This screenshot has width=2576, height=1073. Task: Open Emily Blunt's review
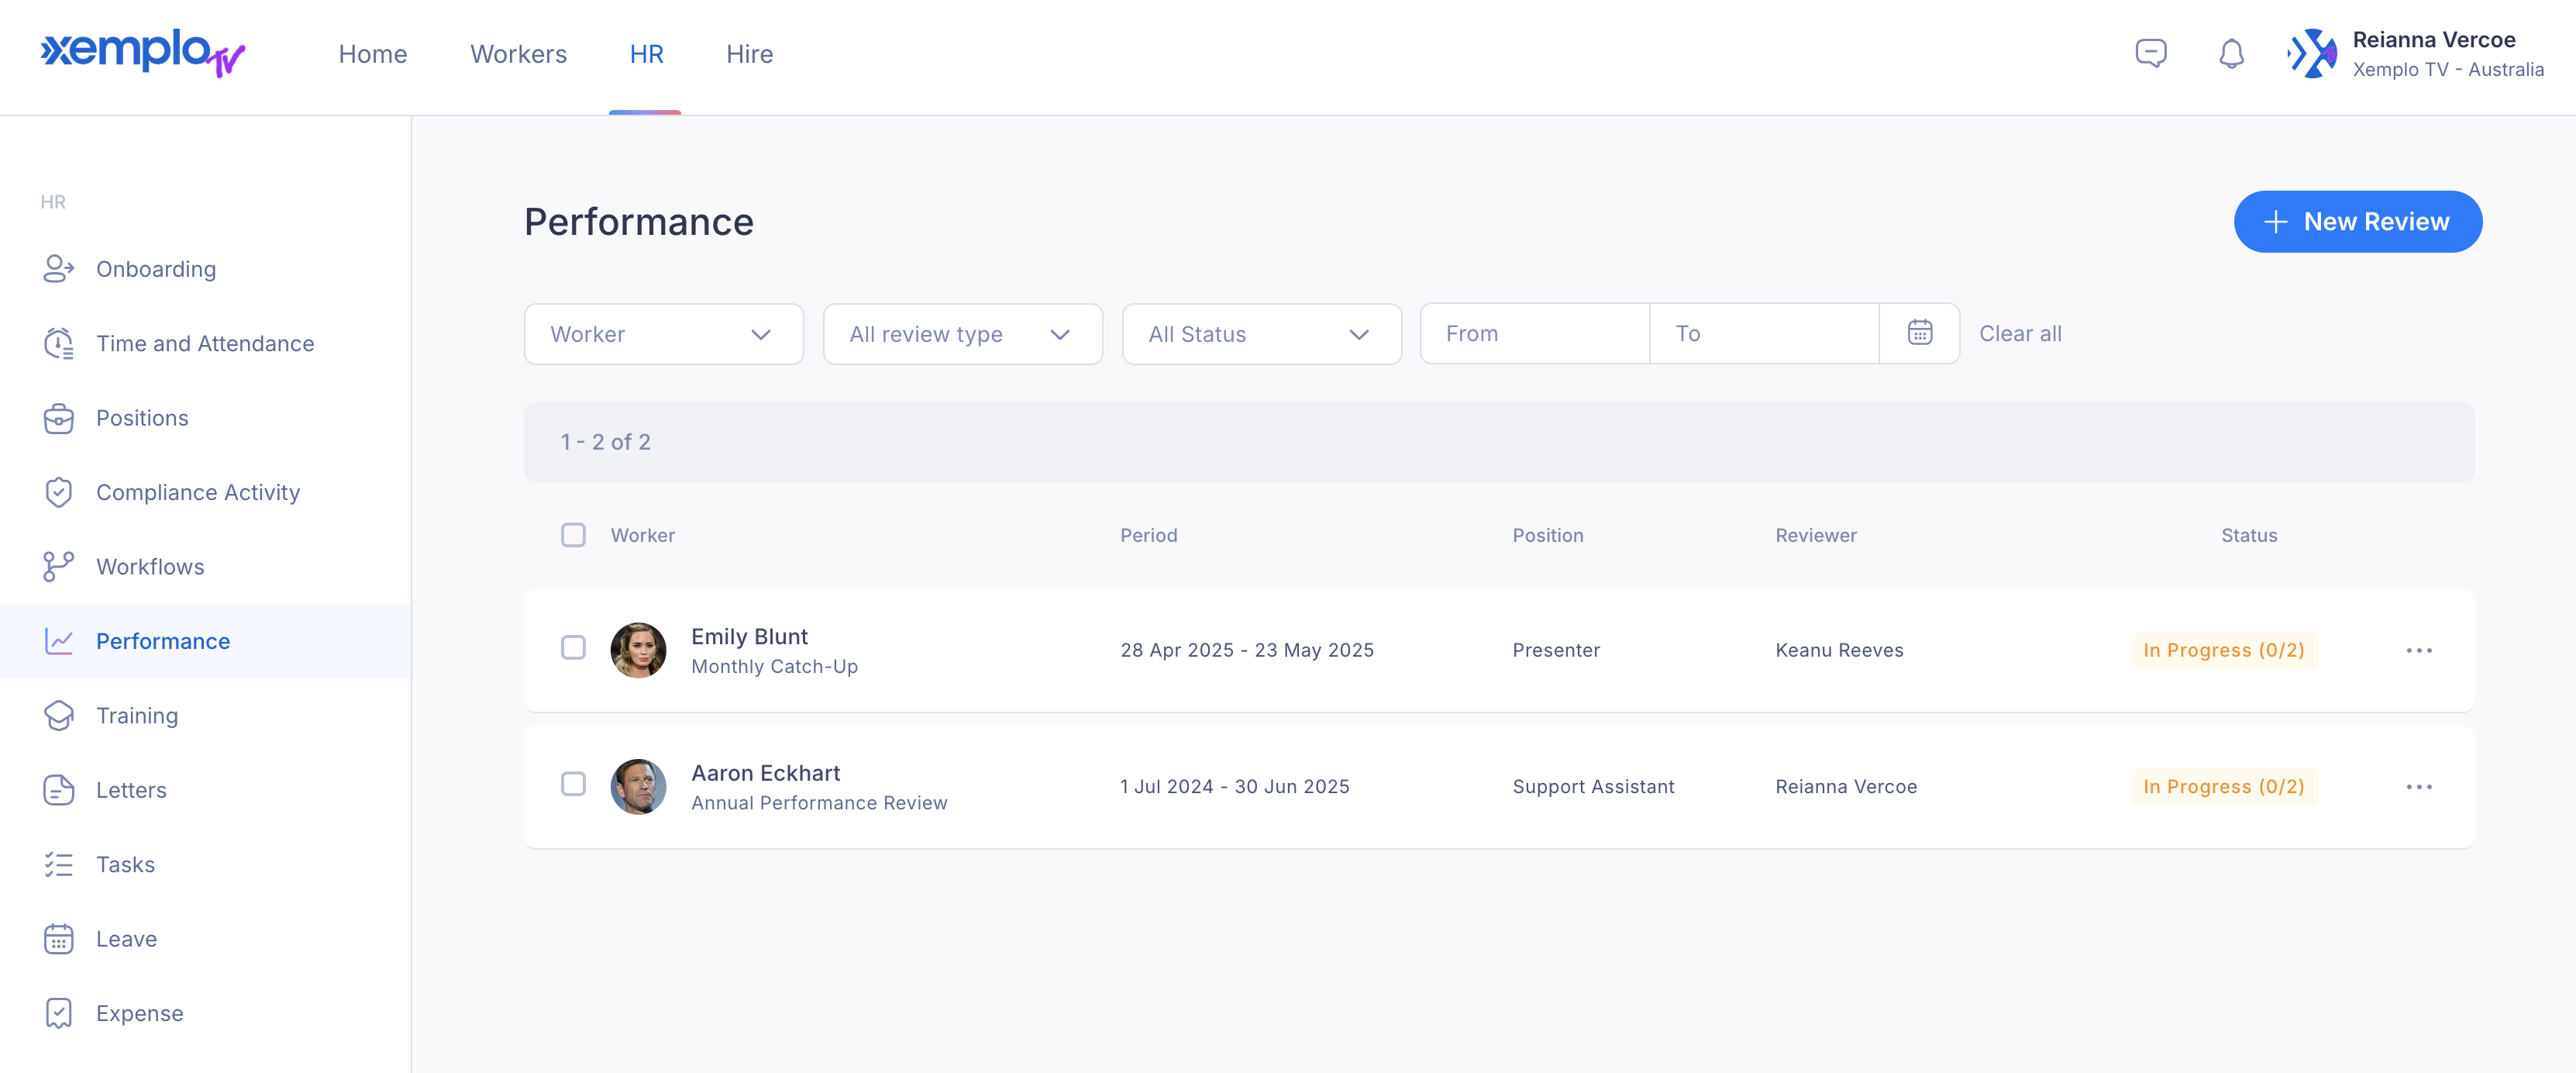pos(1498,650)
